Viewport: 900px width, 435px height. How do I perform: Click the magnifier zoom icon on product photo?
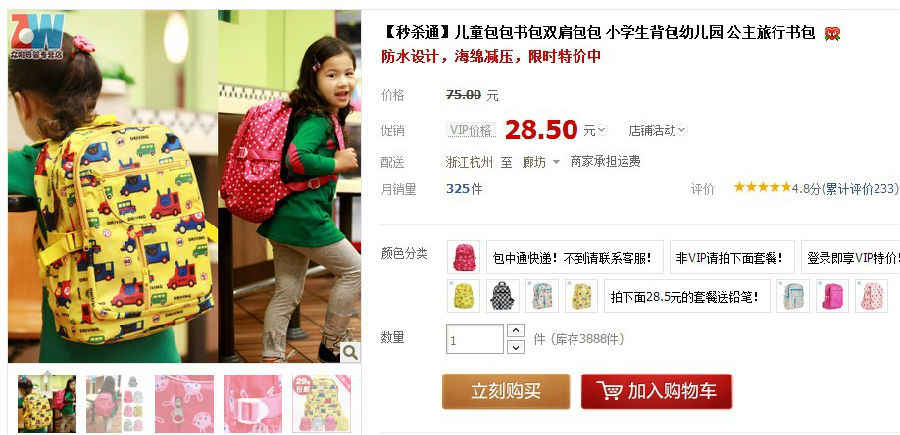[x=350, y=352]
